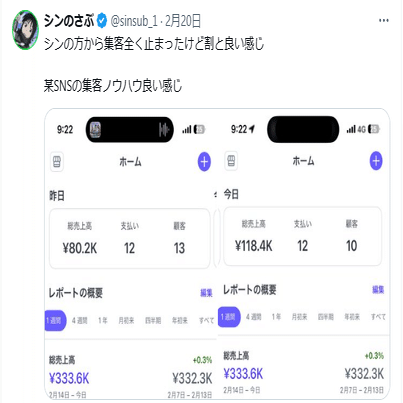Viewport: 403px width, 403px height.
Task: Tap the audio waveform icon in Dynamic Island
Action: click(164, 129)
